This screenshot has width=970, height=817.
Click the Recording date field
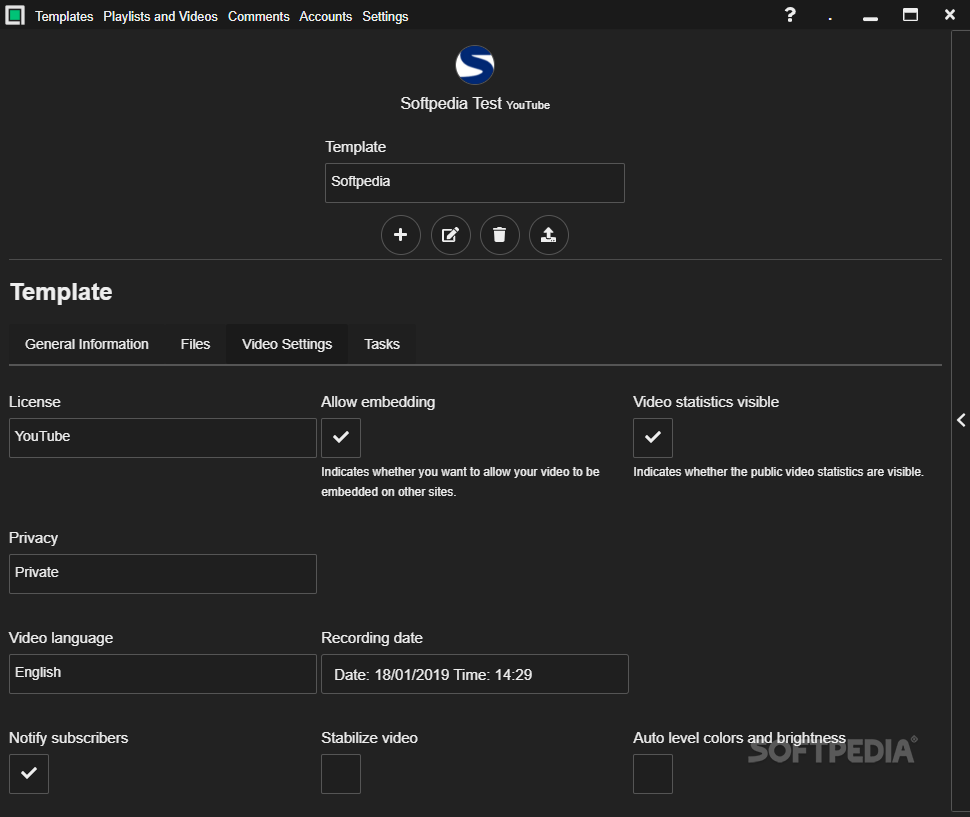(x=474, y=674)
